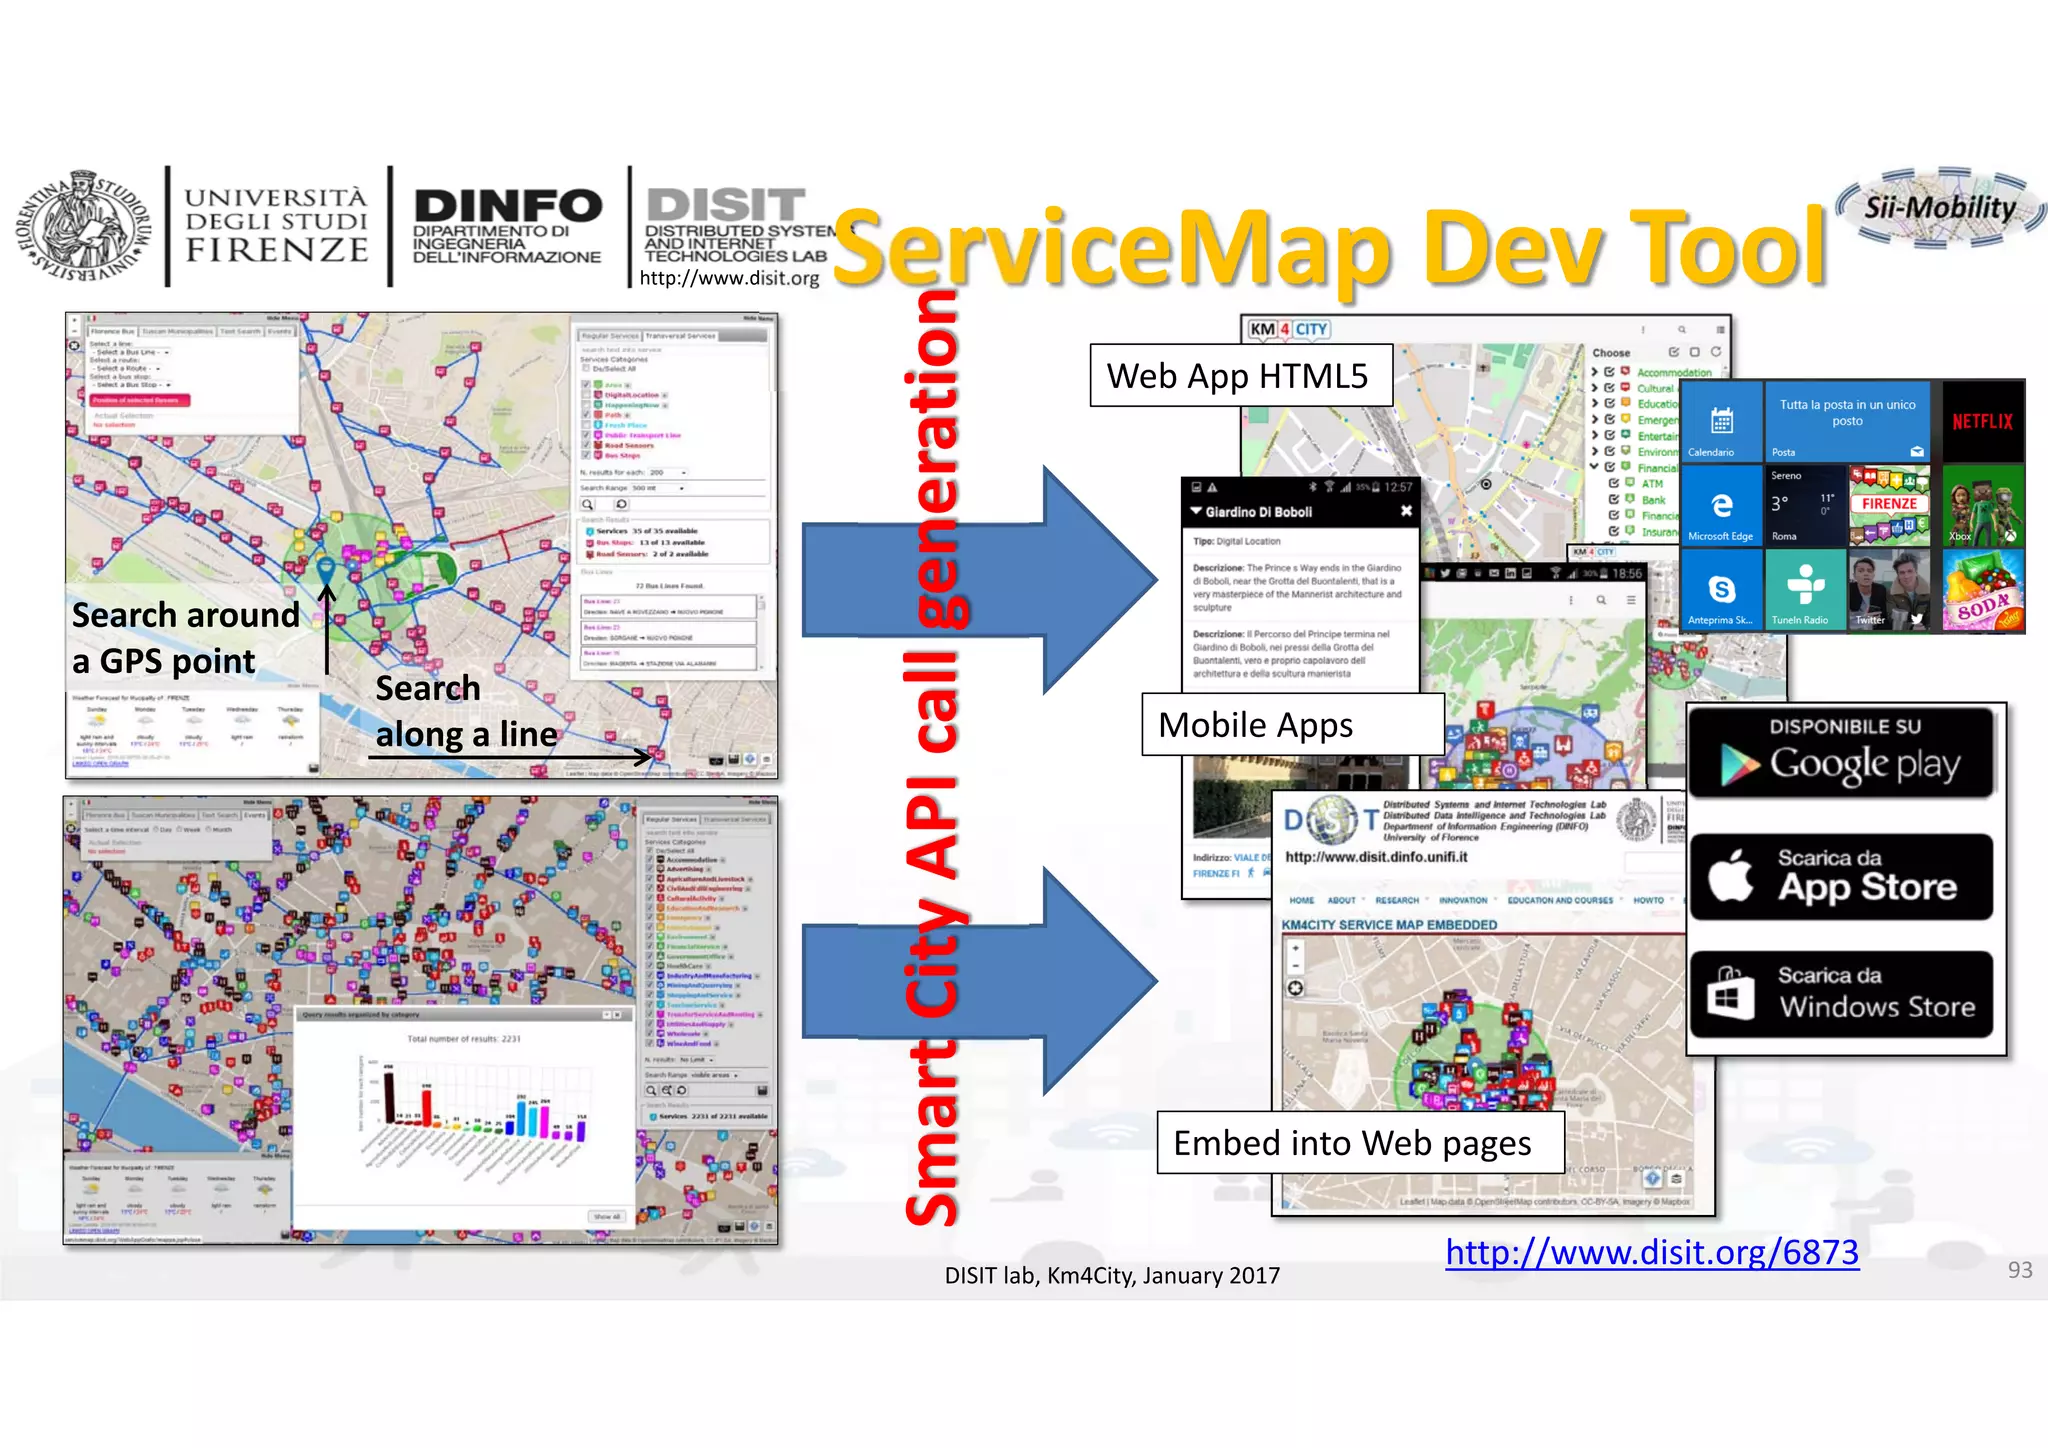
Task: Open the Calendario tile
Action: point(1721,421)
